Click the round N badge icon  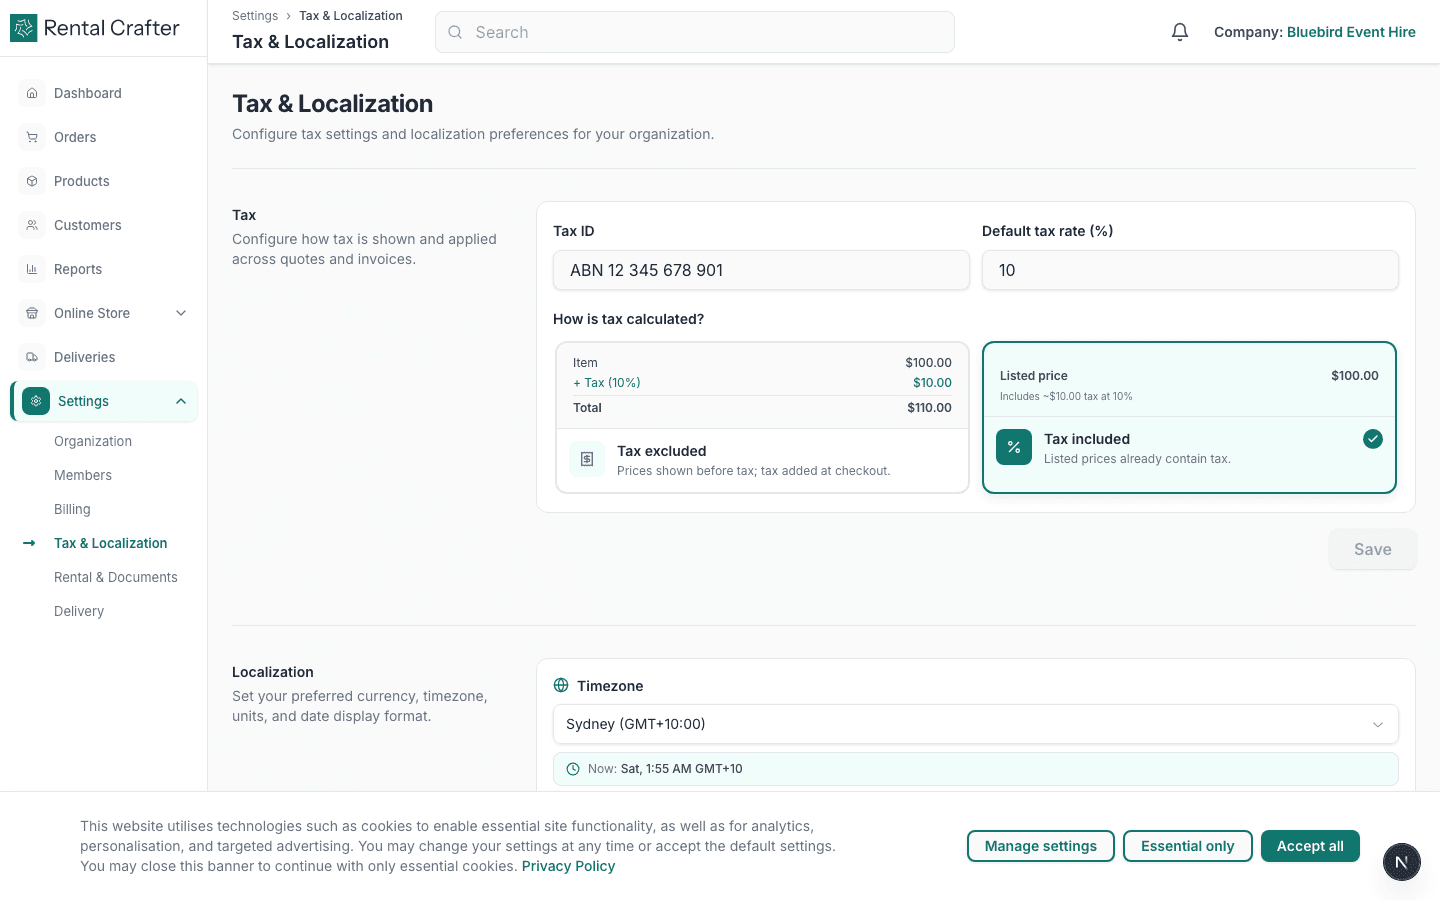[1401, 862]
